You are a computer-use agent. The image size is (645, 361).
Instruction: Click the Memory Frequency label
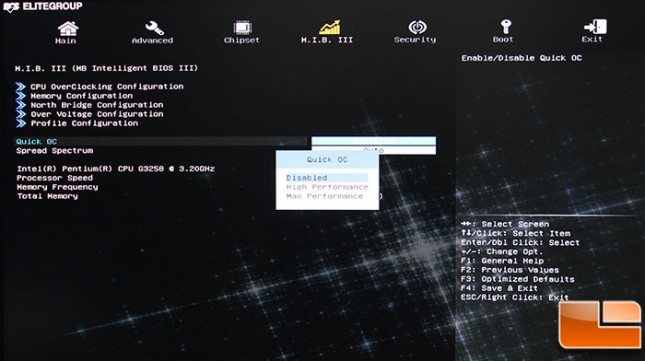(x=57, y=187)
